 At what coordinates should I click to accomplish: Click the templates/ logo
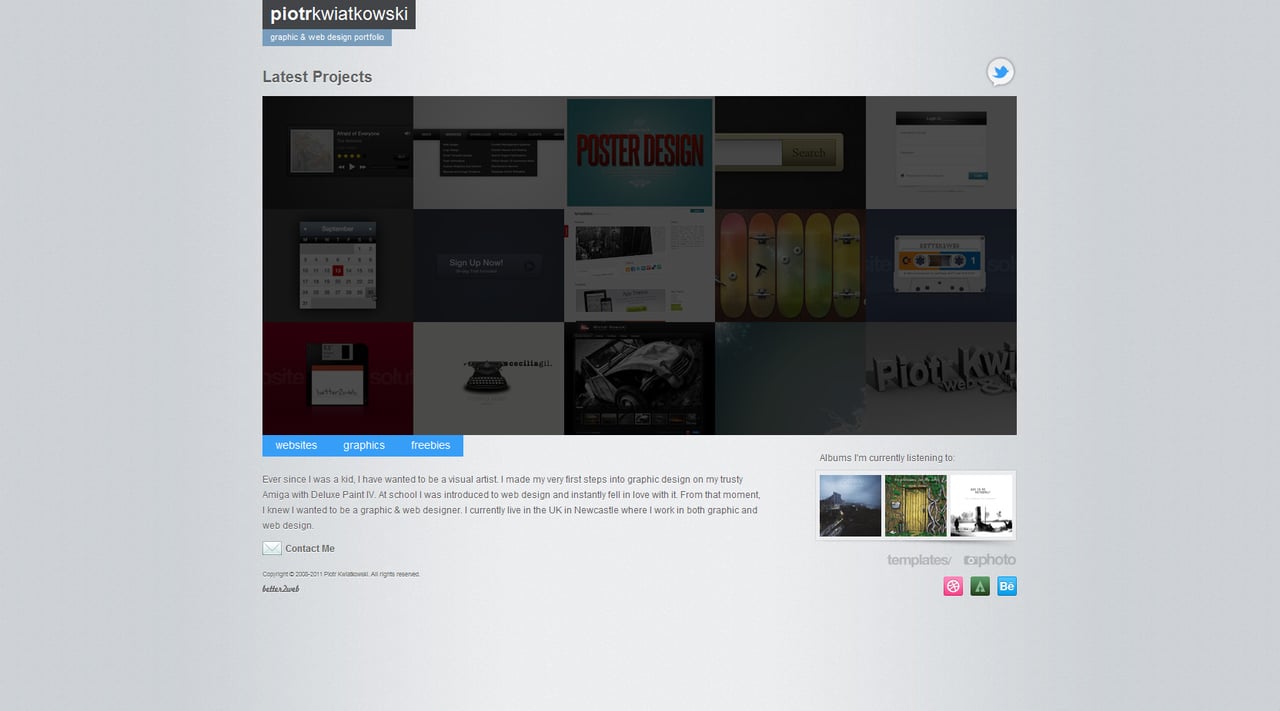pos(918,560)
